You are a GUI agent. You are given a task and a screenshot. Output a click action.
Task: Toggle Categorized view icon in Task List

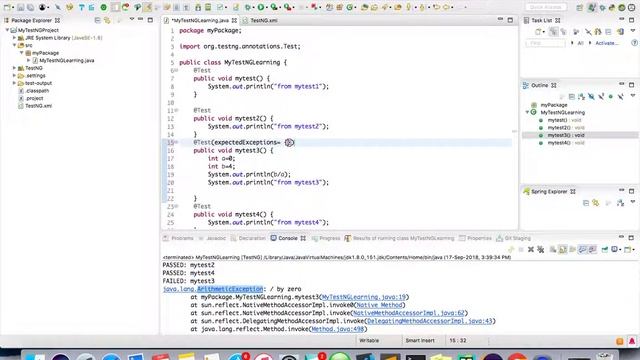click(553, 31)
